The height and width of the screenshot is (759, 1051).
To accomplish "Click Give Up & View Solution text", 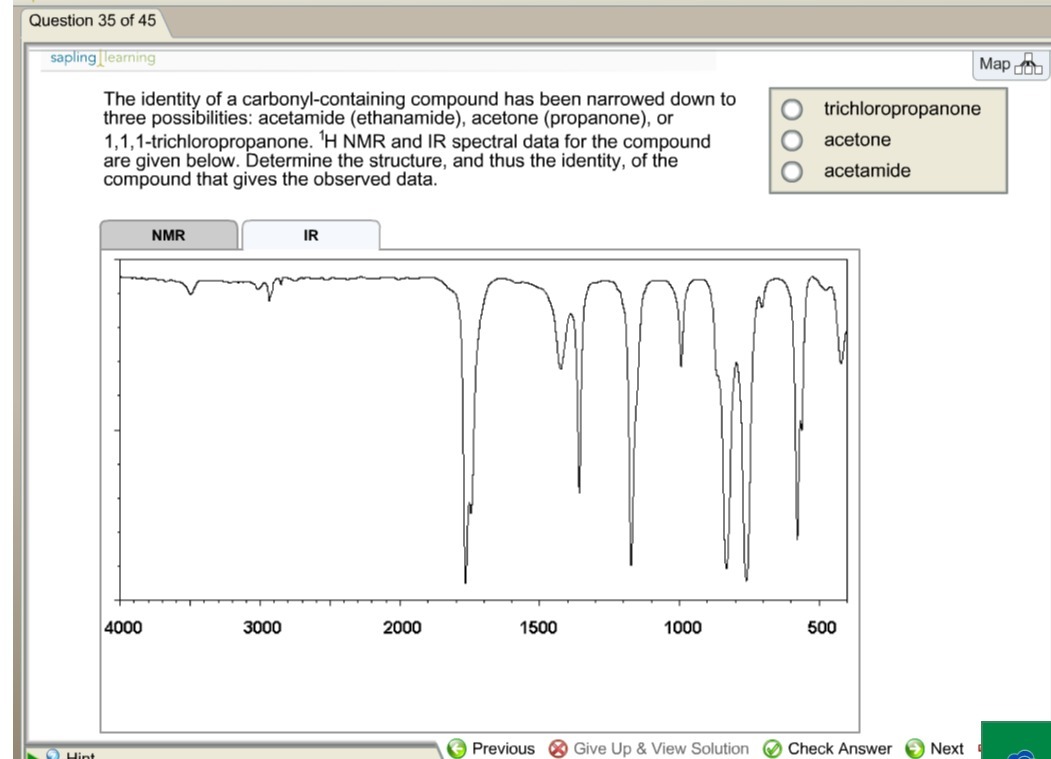I will 661,748.
